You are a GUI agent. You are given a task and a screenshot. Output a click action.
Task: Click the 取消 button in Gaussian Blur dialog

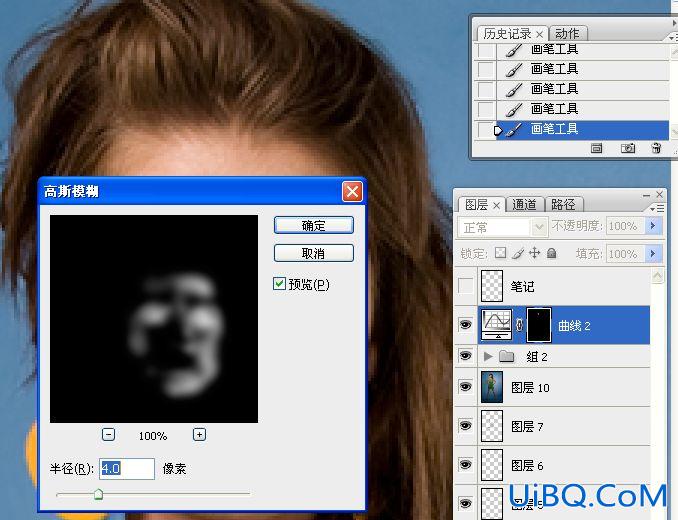pos(313,253)
